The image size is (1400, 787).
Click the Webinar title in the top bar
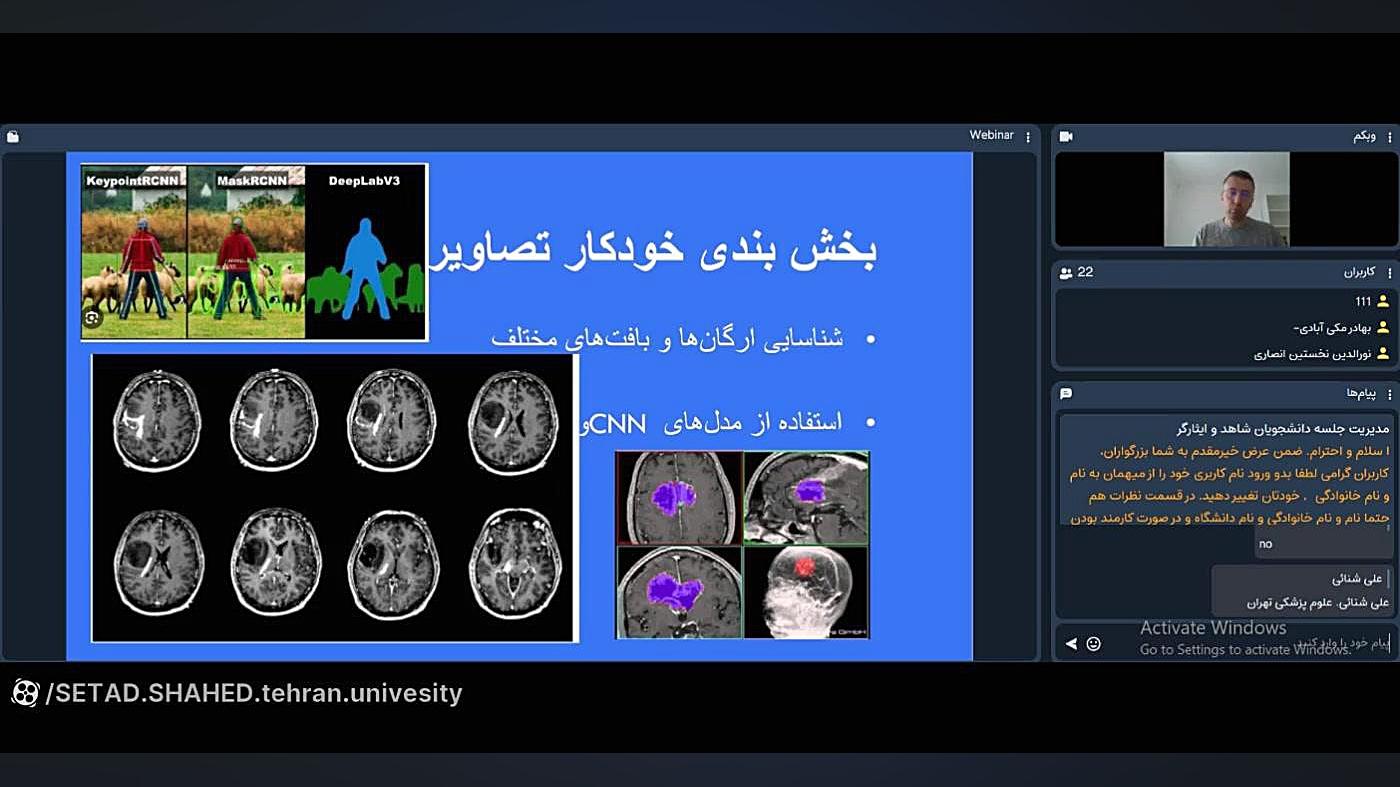click(x=991, y=135)
